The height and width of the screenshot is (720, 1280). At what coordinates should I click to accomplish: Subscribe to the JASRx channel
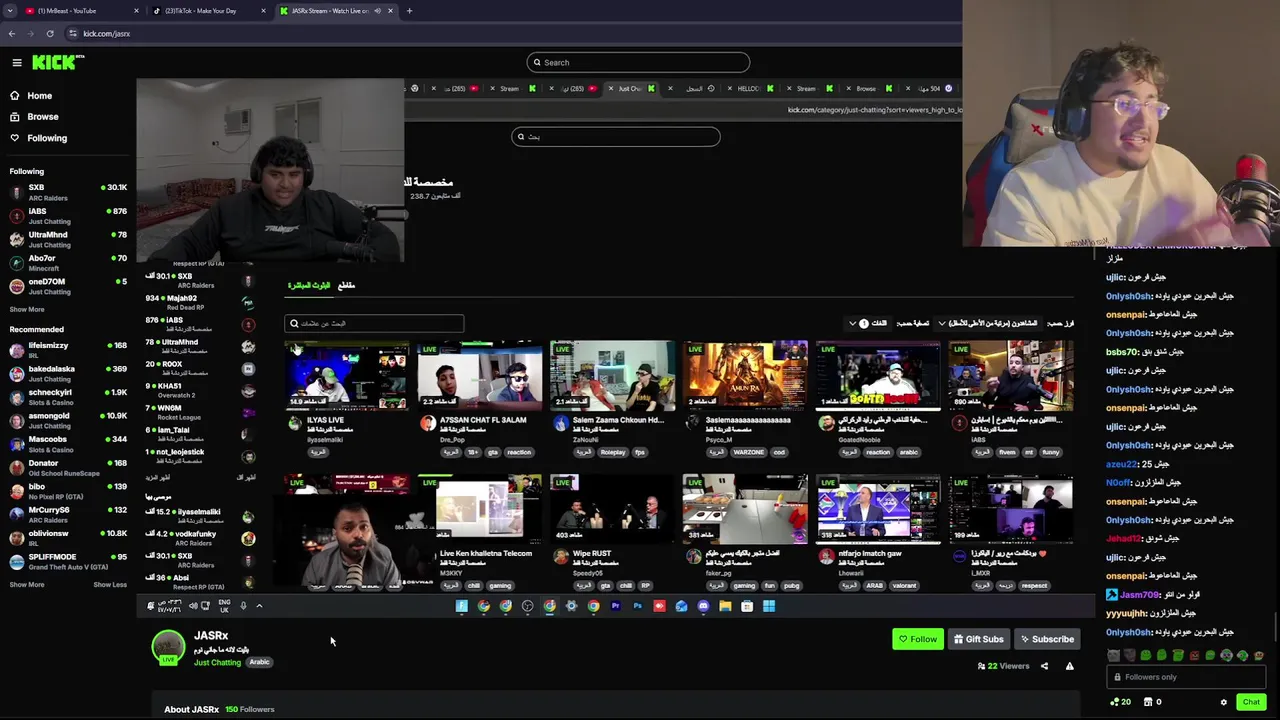click(1047, 639)
